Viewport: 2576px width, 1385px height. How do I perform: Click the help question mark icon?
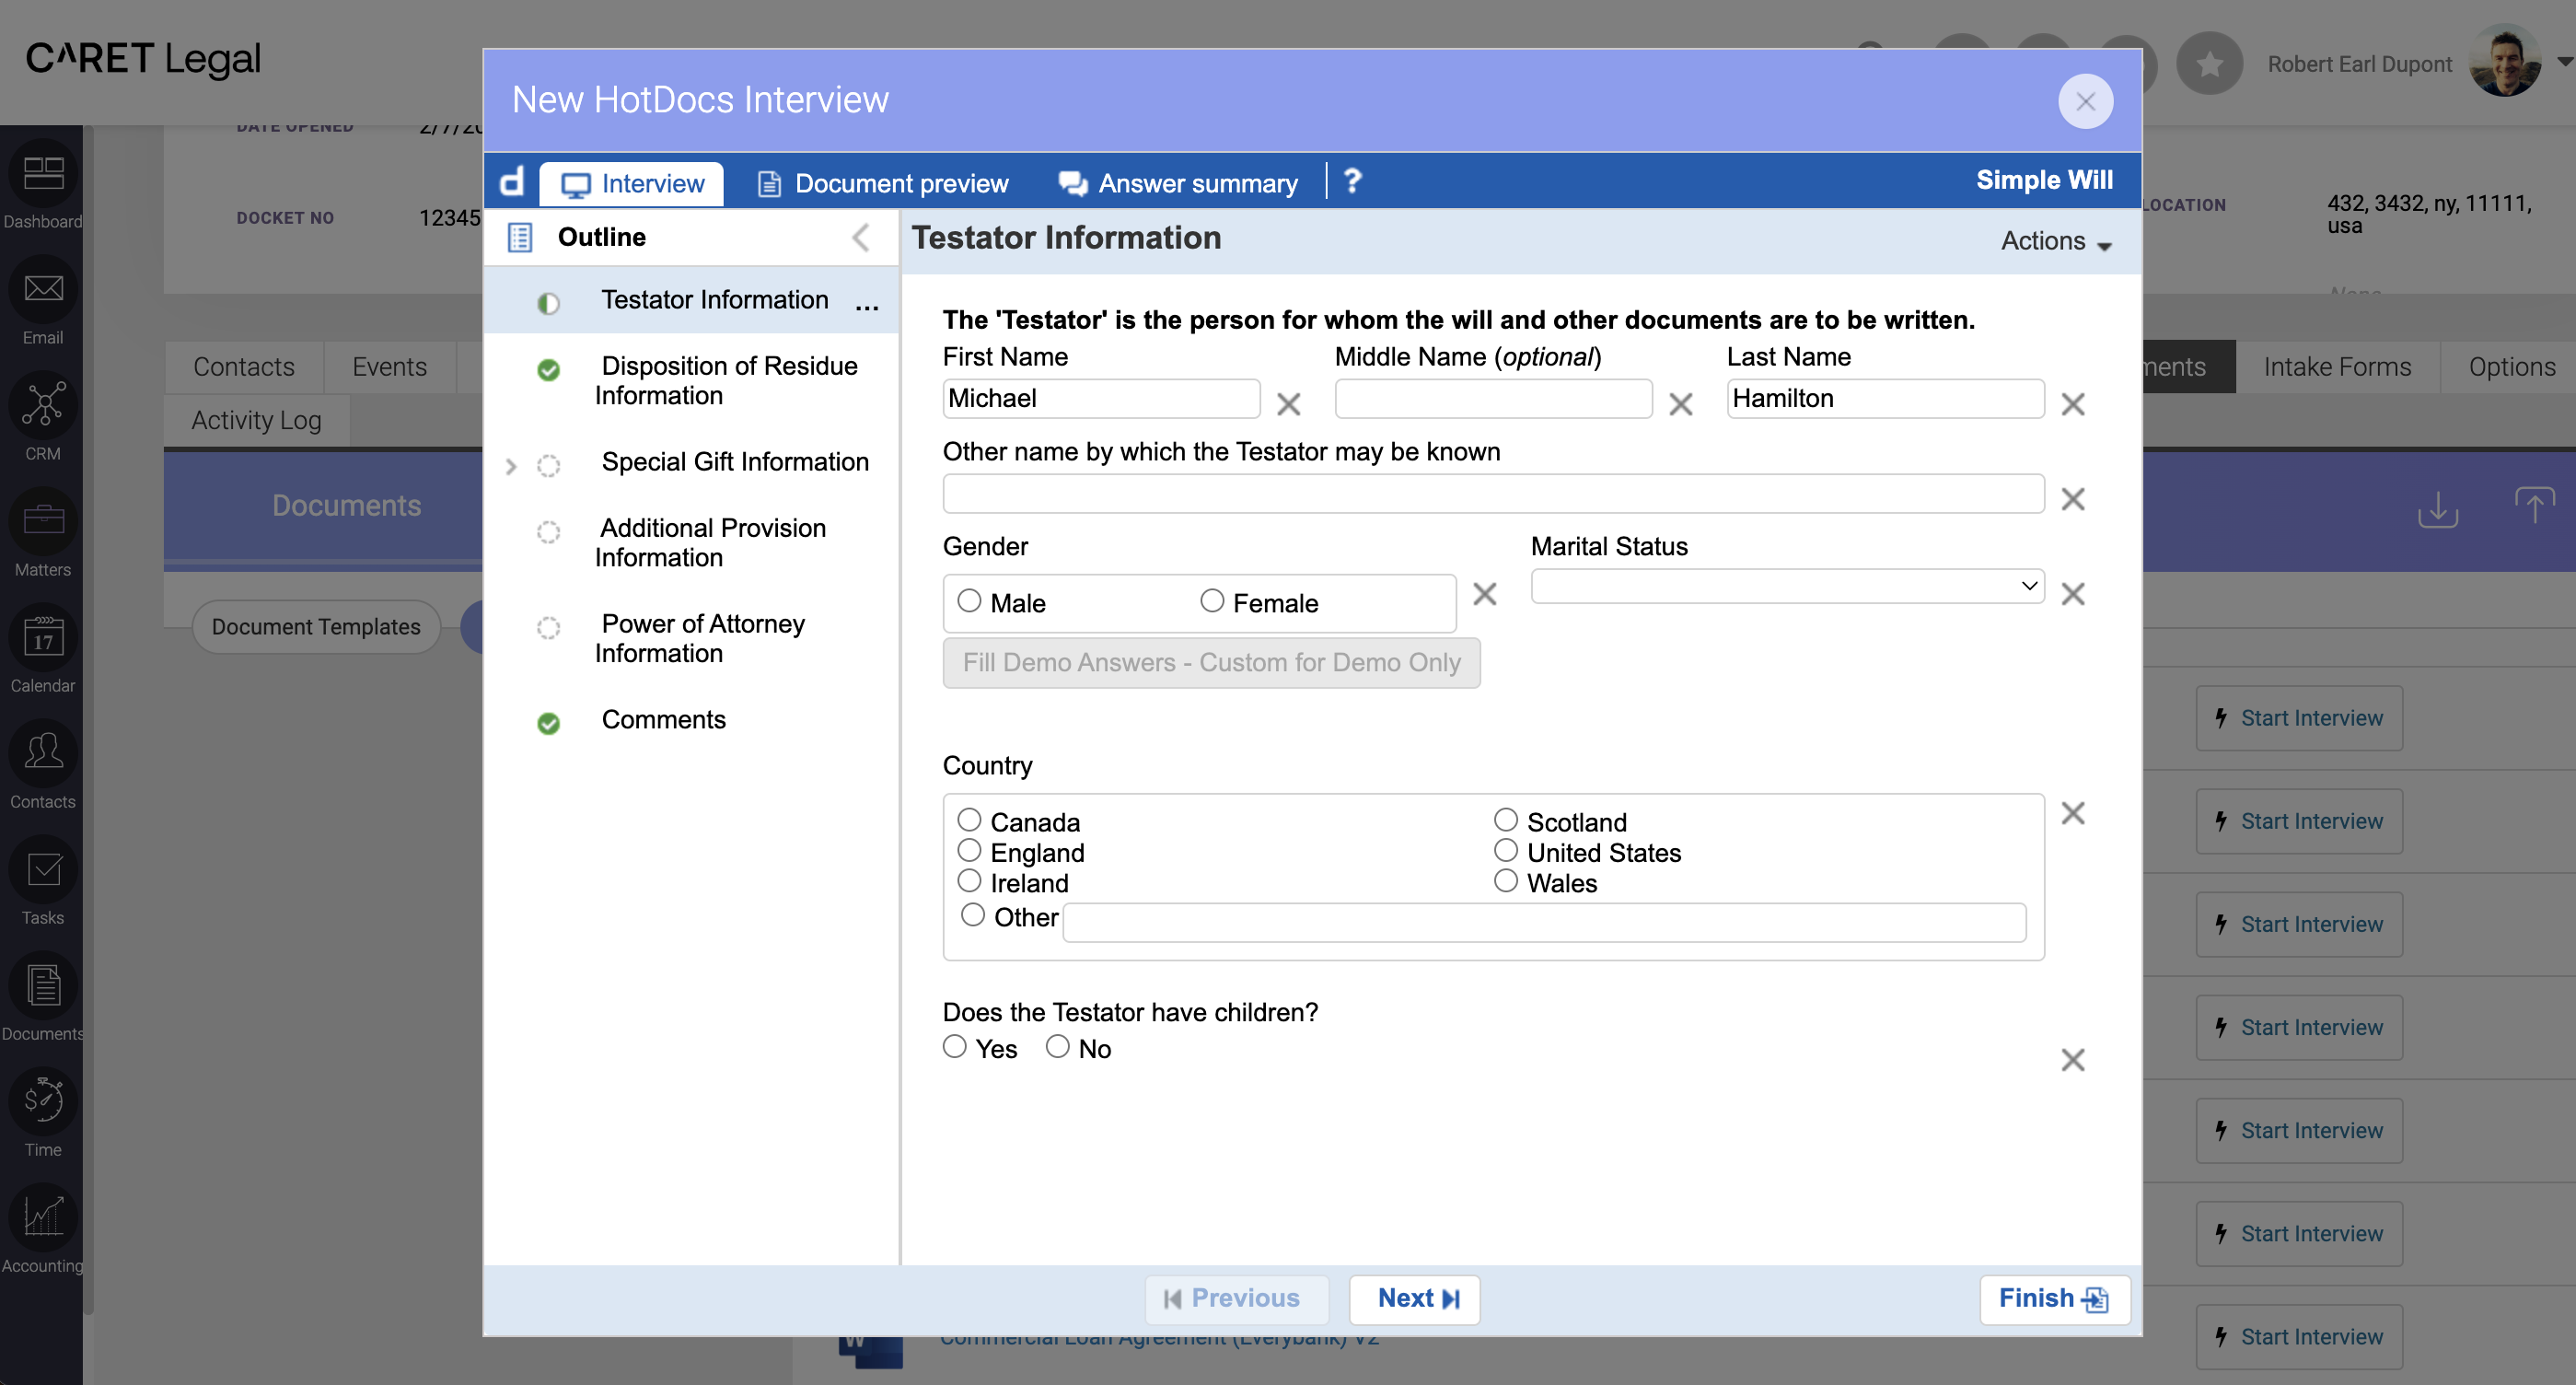1353,180
